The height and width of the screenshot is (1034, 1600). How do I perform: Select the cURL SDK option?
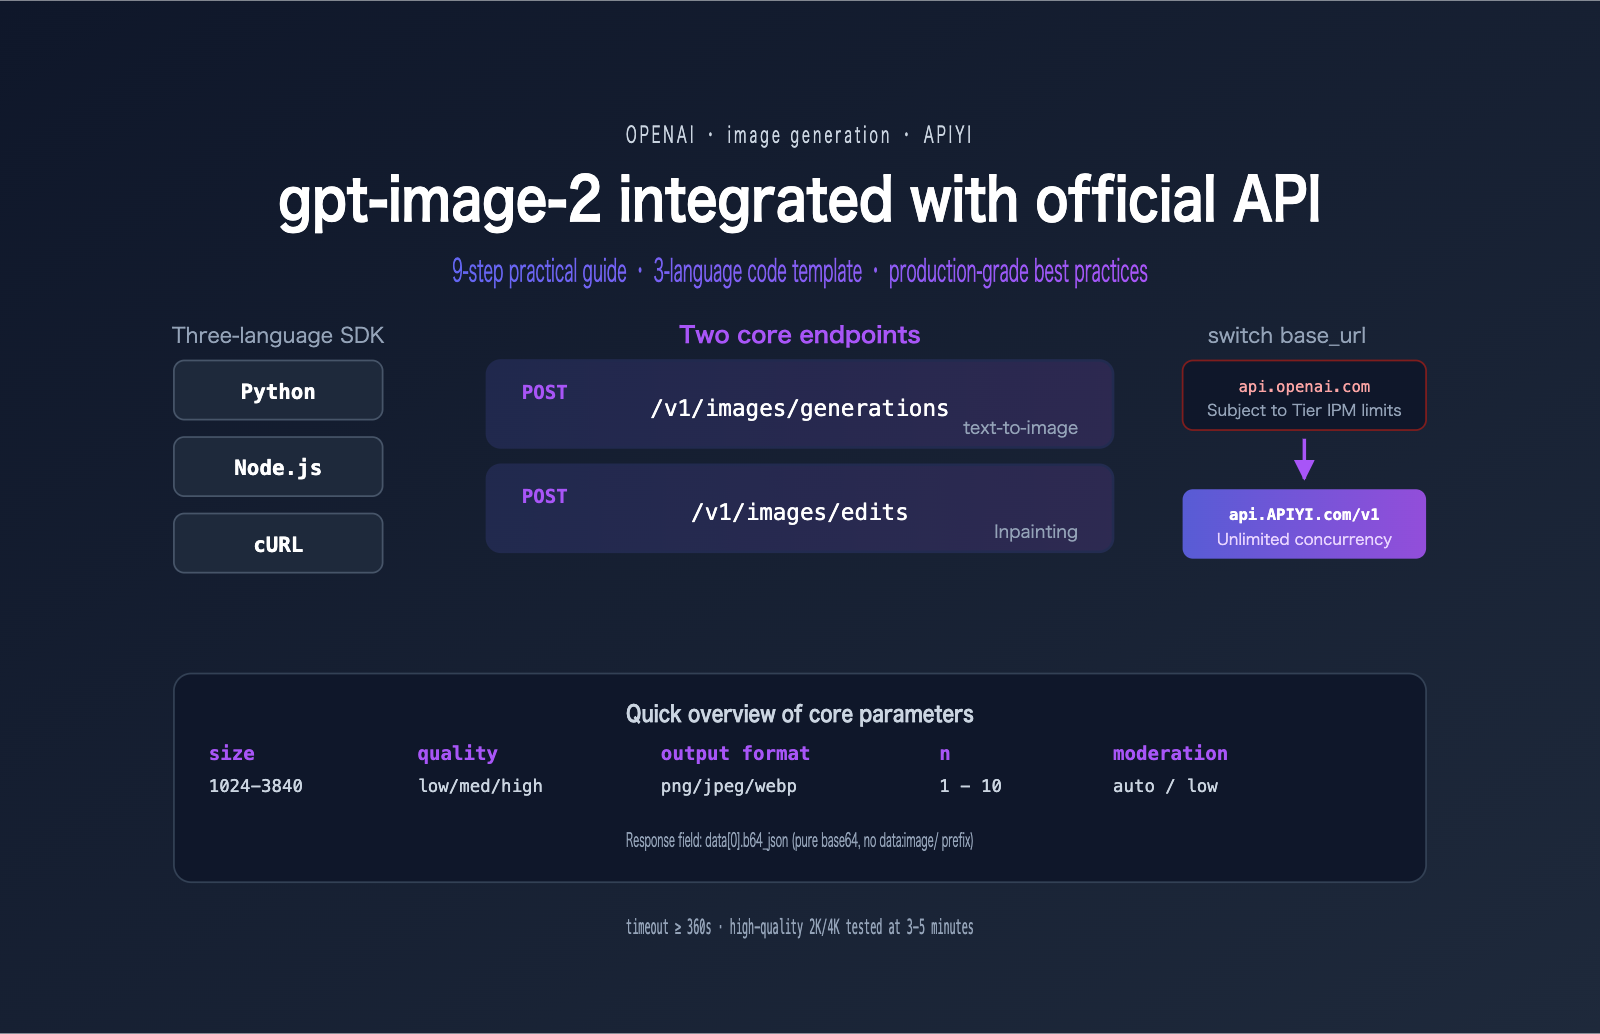(x=278, y=543)
